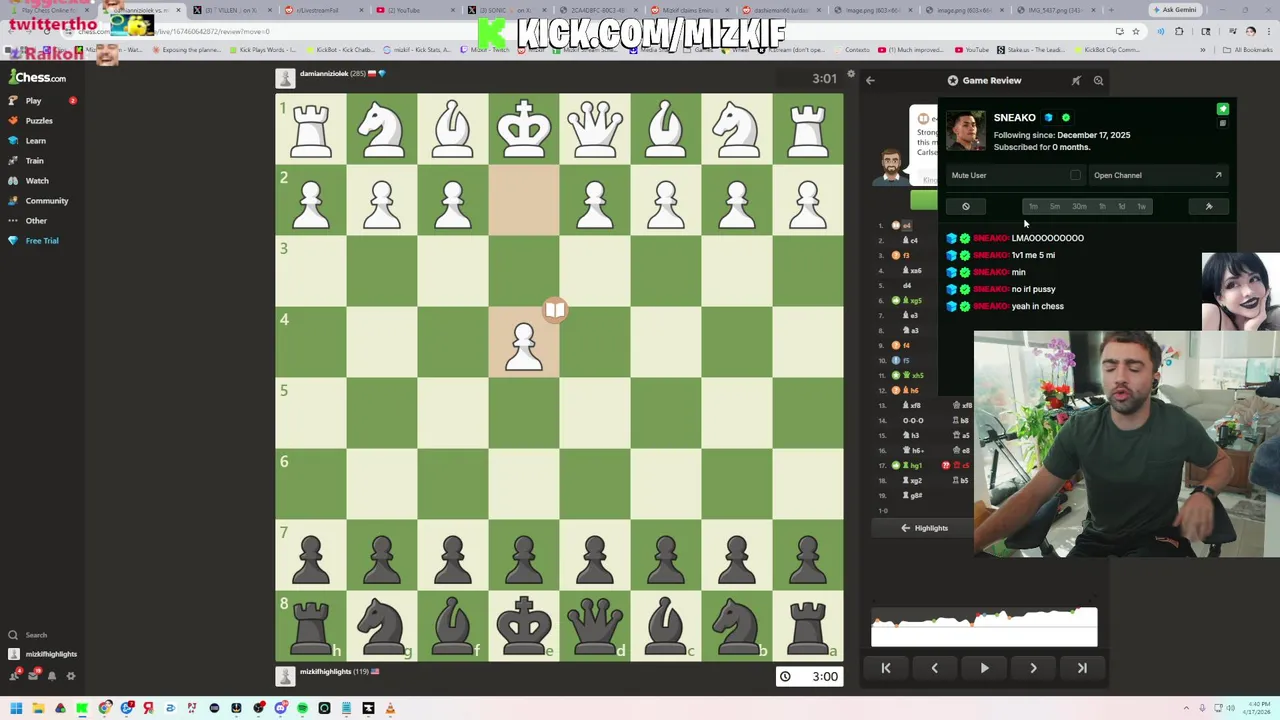This screenshot has width=1280, height=720.
Task: Click SNEAKO's green verified badge
Action: click(x=1065, y=118)
